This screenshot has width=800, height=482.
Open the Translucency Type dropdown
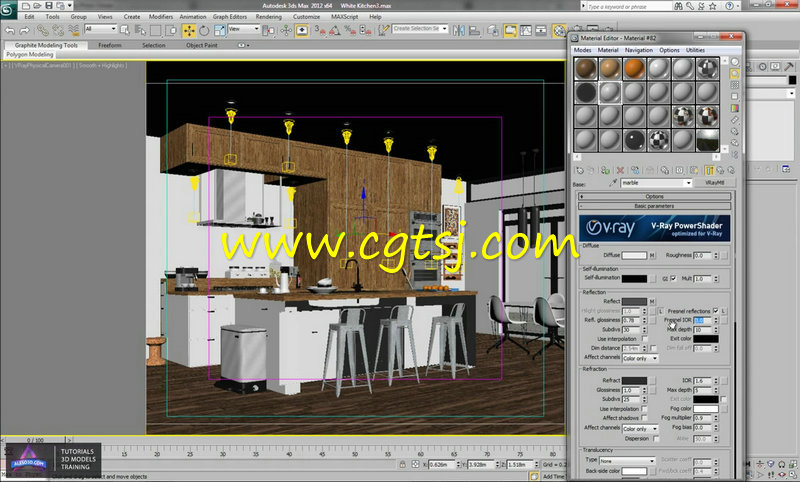coord(627,461)
